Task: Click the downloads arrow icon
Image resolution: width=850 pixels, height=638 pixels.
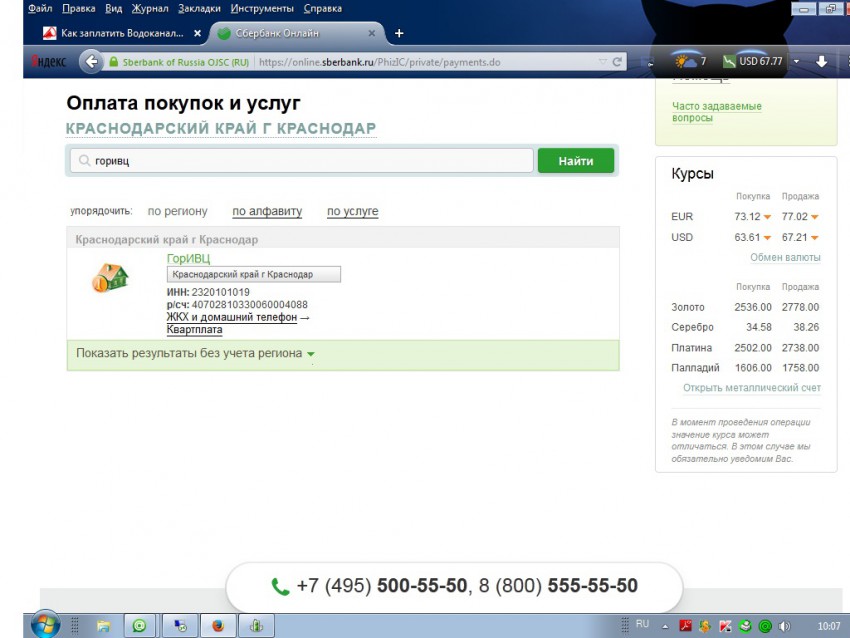Action: point(821,61)
